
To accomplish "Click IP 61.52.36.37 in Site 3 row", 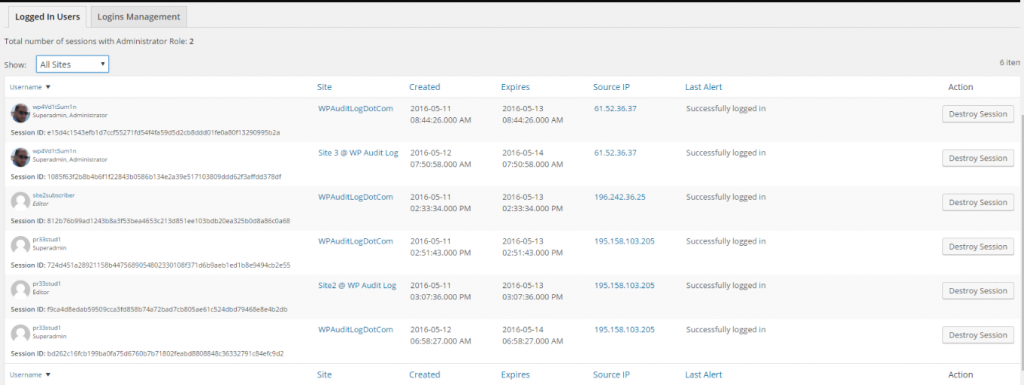I will click(615, 153).
